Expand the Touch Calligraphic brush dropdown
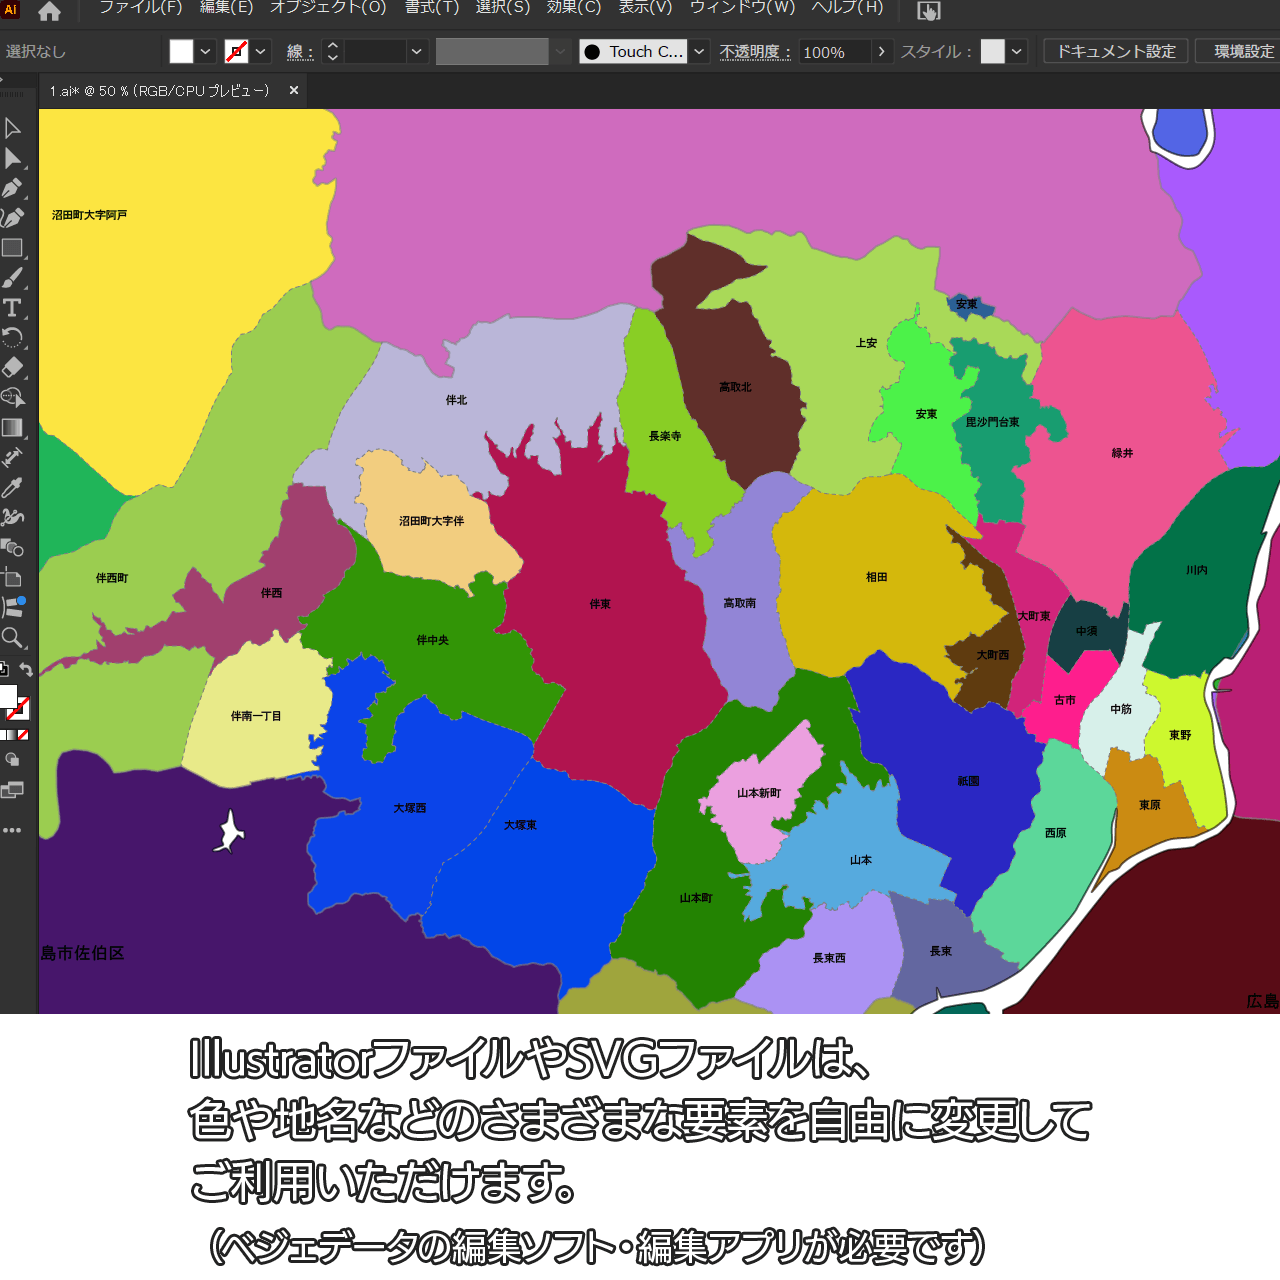Screen dimensions: 1280x1280 pos(699,52)
